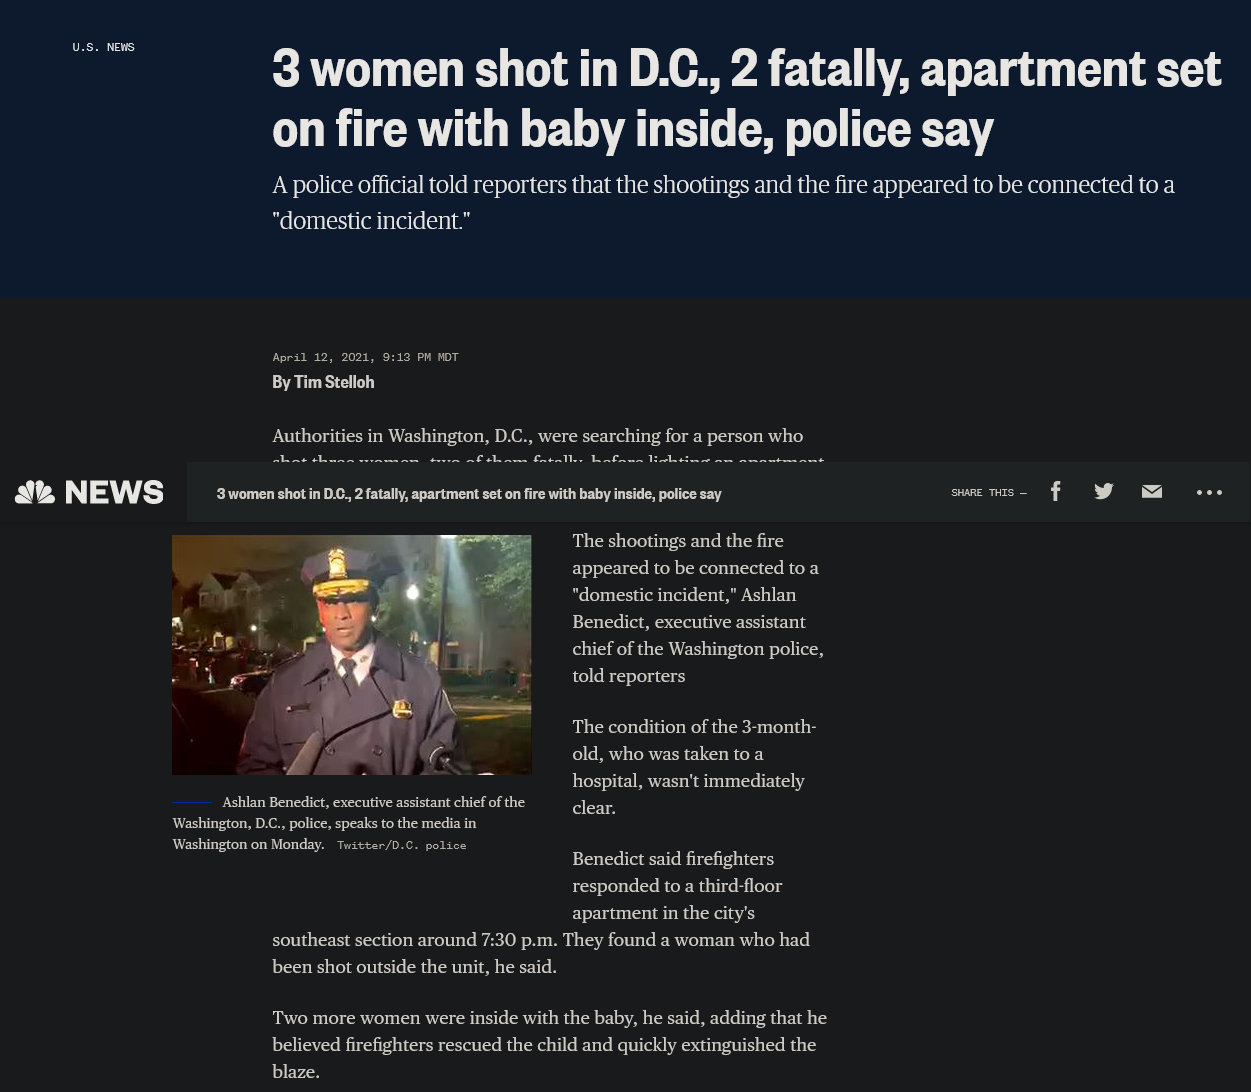Click the paragraph starting "The shootings and the fire"

pos(698,608)
